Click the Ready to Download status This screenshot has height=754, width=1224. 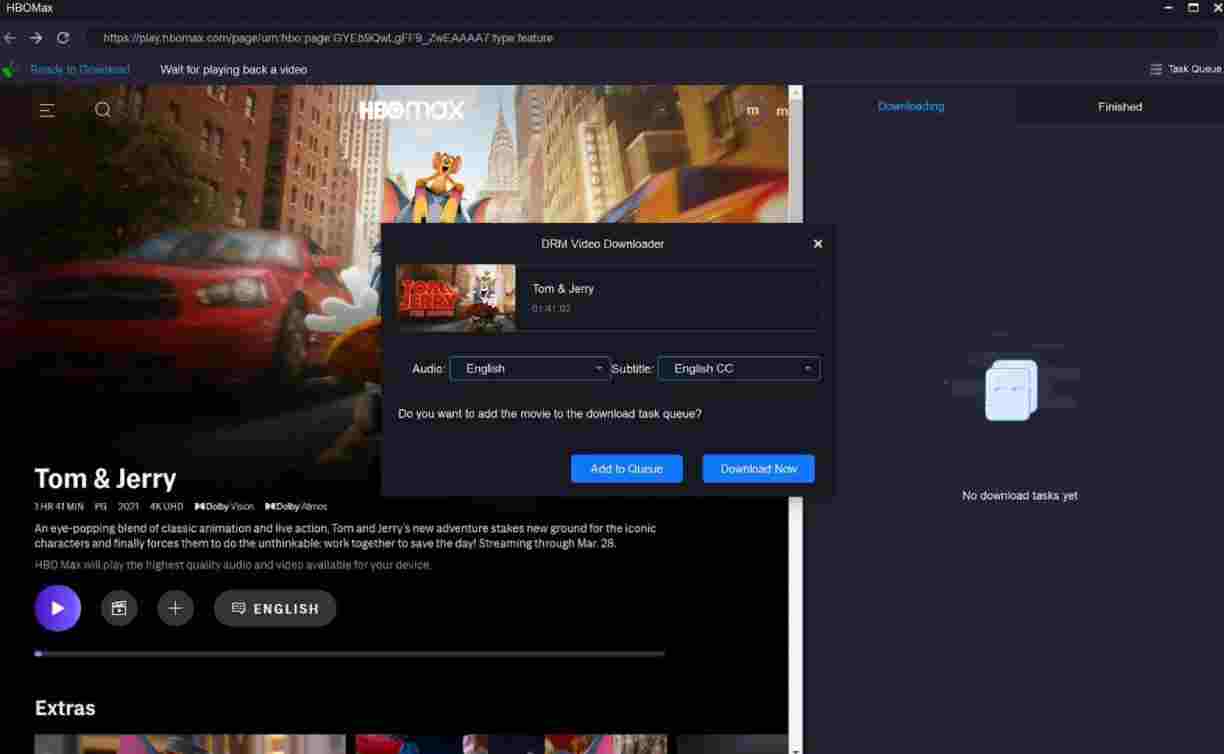click(80, 69)
